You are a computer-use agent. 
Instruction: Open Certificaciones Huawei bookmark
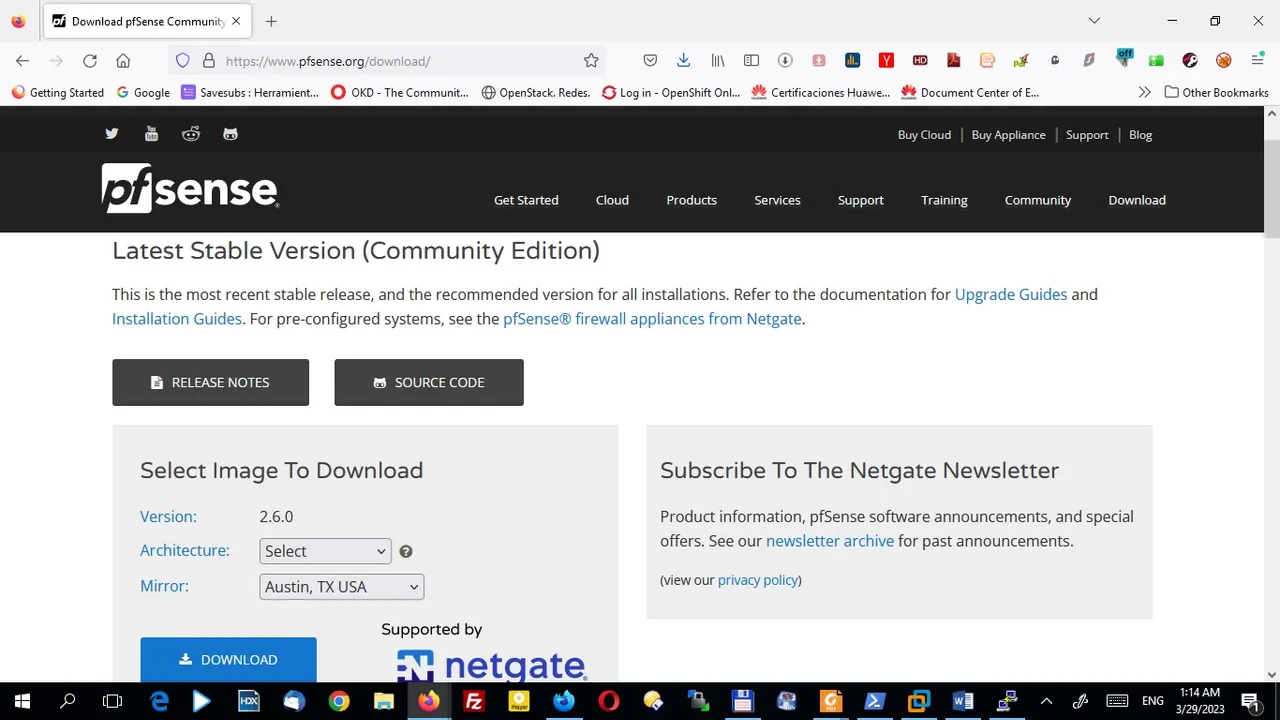(820, 92)
